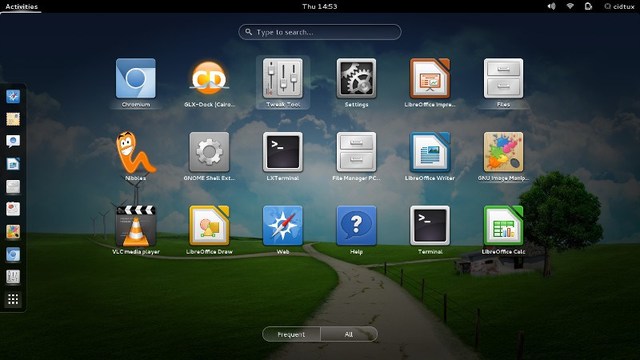Click the Show Applications grid button
The height and width of the screenshot is (360, 640).
coord(13,299)
